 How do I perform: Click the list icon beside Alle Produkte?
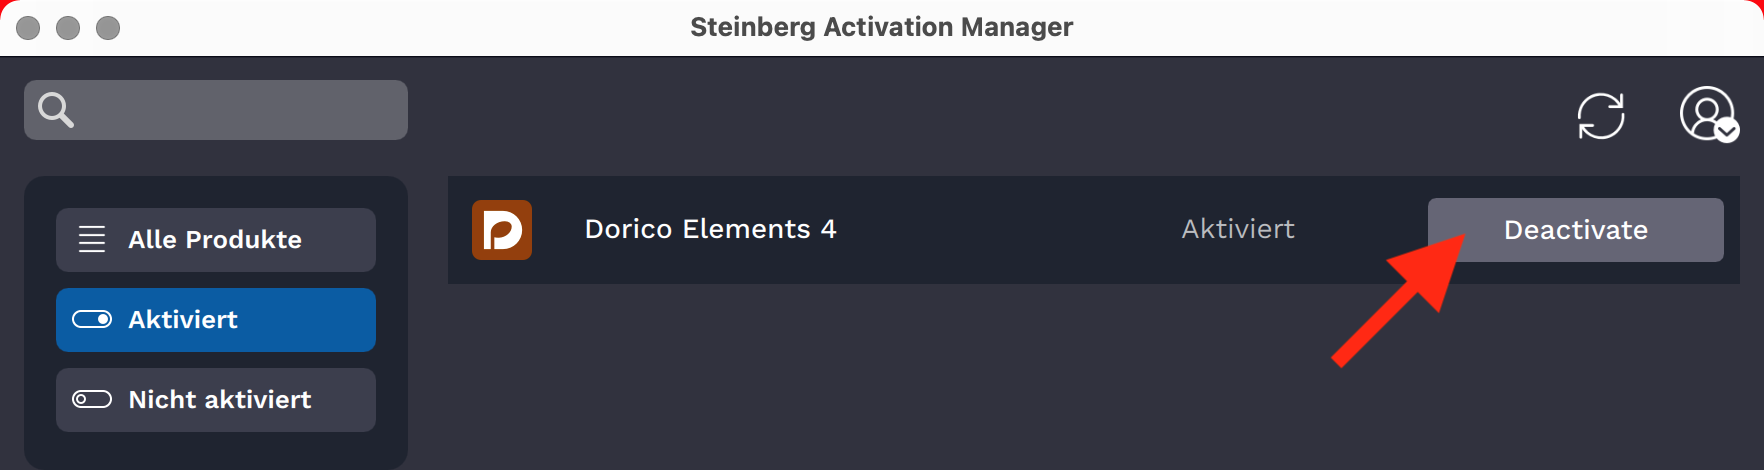pyautogui.click(x=92, y=239)
